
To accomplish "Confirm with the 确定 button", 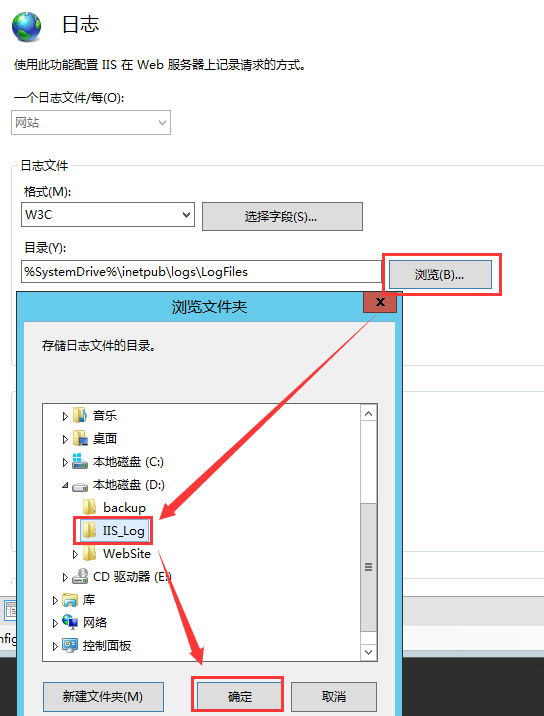I will click(x=239, y=697).
